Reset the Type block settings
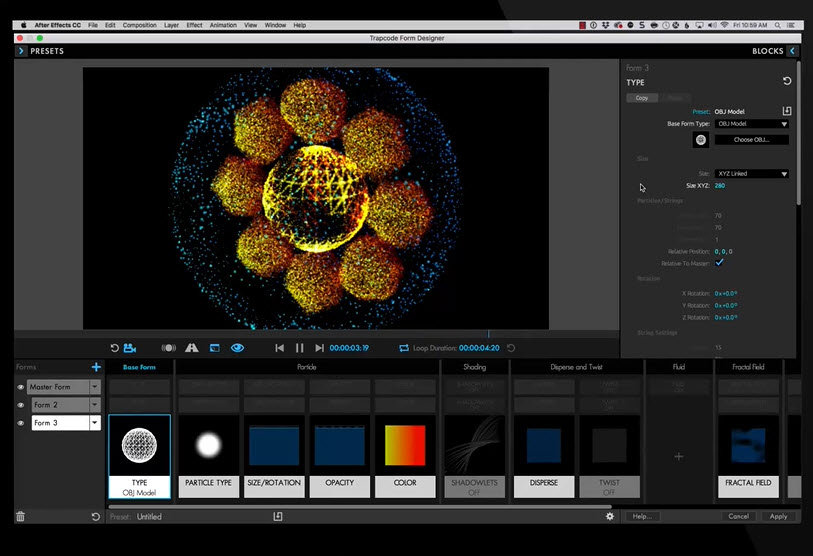This screenshot has height=556, width=813. [x=787, y=81]
